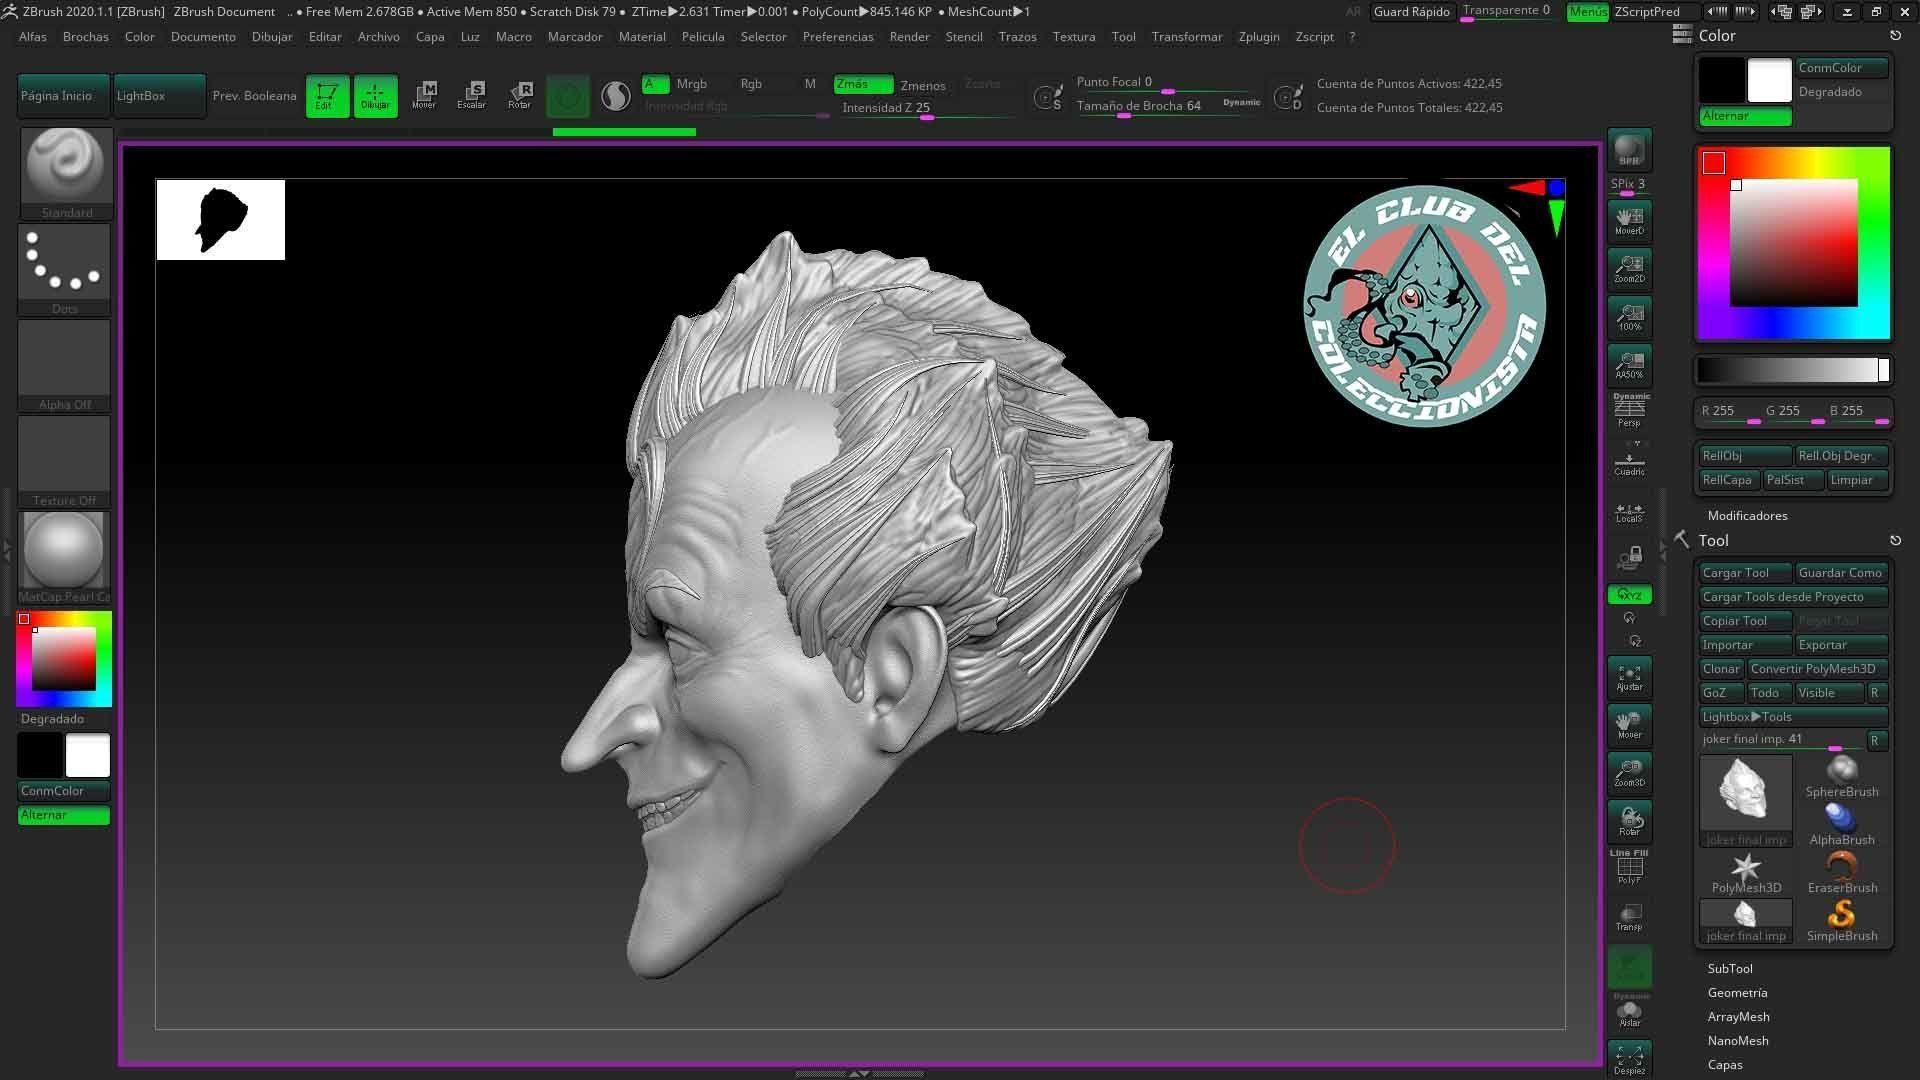This screenshot has height=1080, width=1920.
Task: Select the PolyMesh3D star tool
Action: 1746,872
